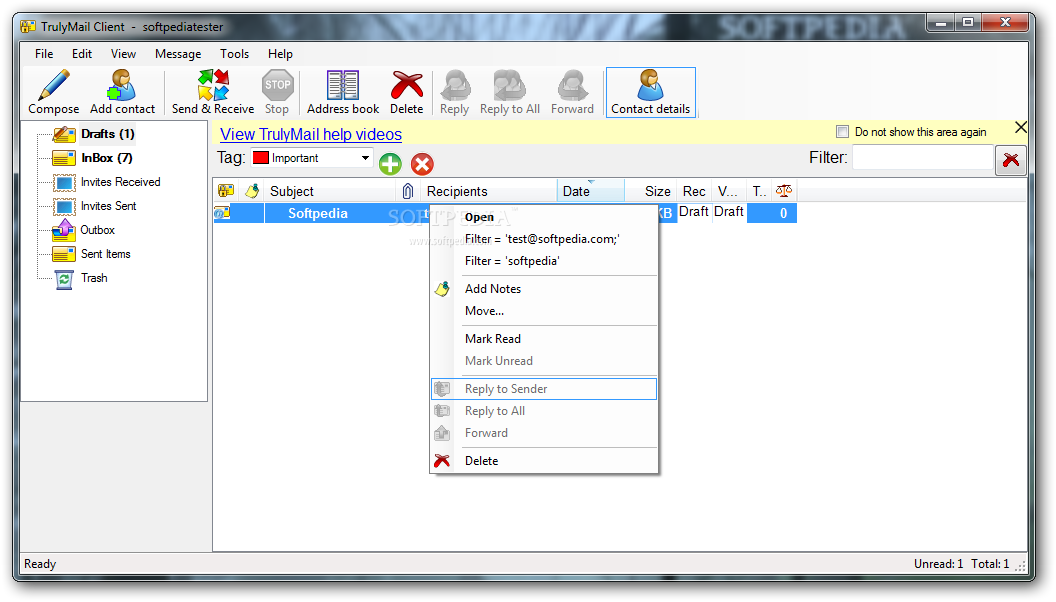Click the red Important color swatch
Image resolution: width=1056 pixels, height=602 pixels.
pos(261,158)
